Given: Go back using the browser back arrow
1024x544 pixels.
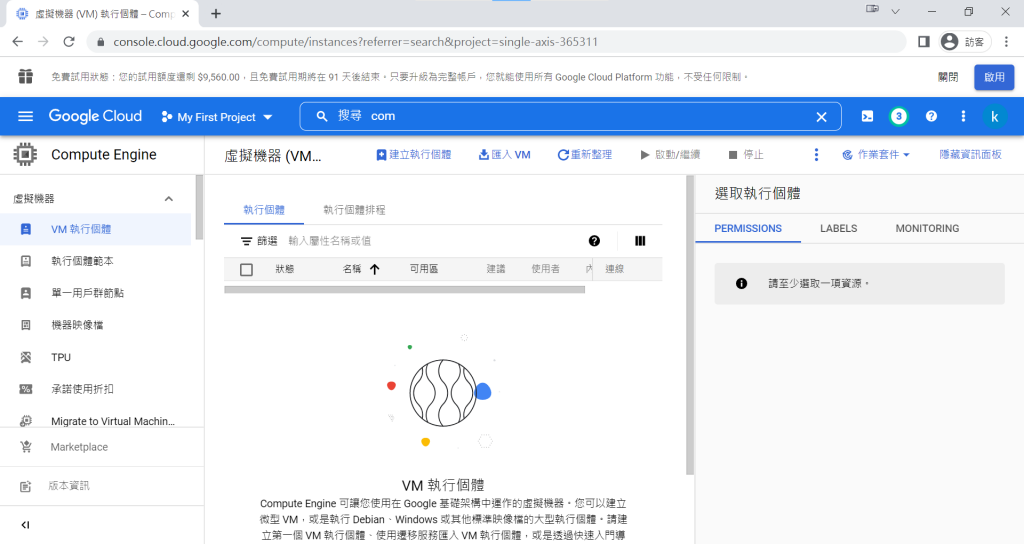Looking at the screenshot, I should (x=18, y=42).
